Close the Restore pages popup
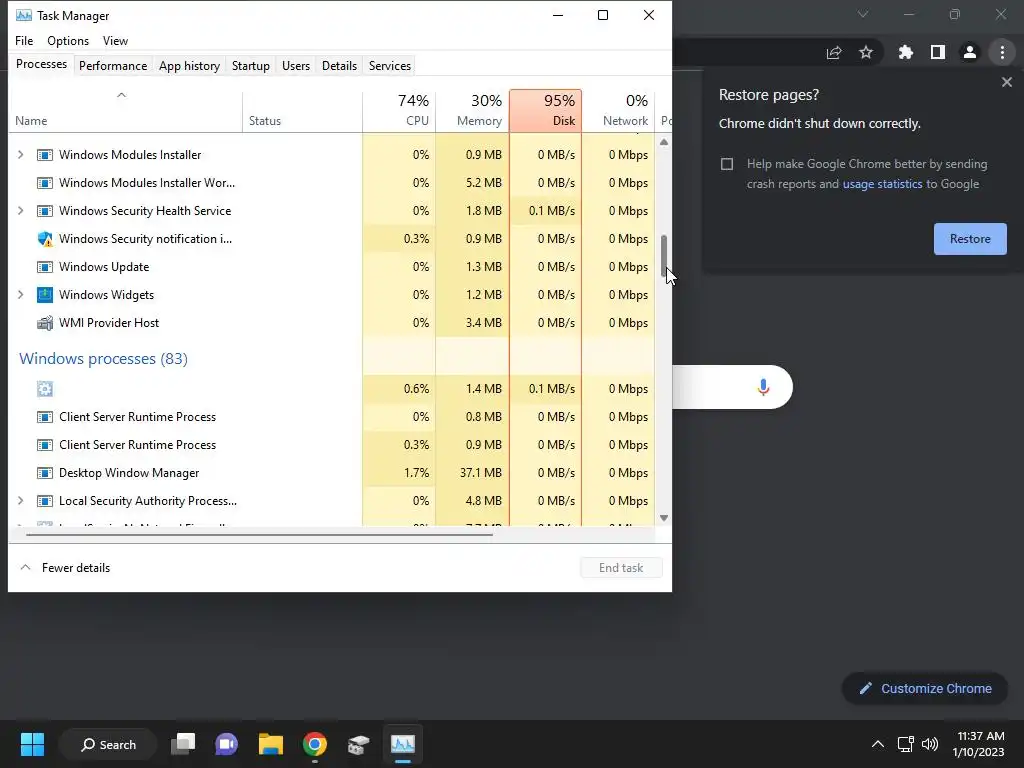Screen dimensions: 1024x768 coord(1007,82)
